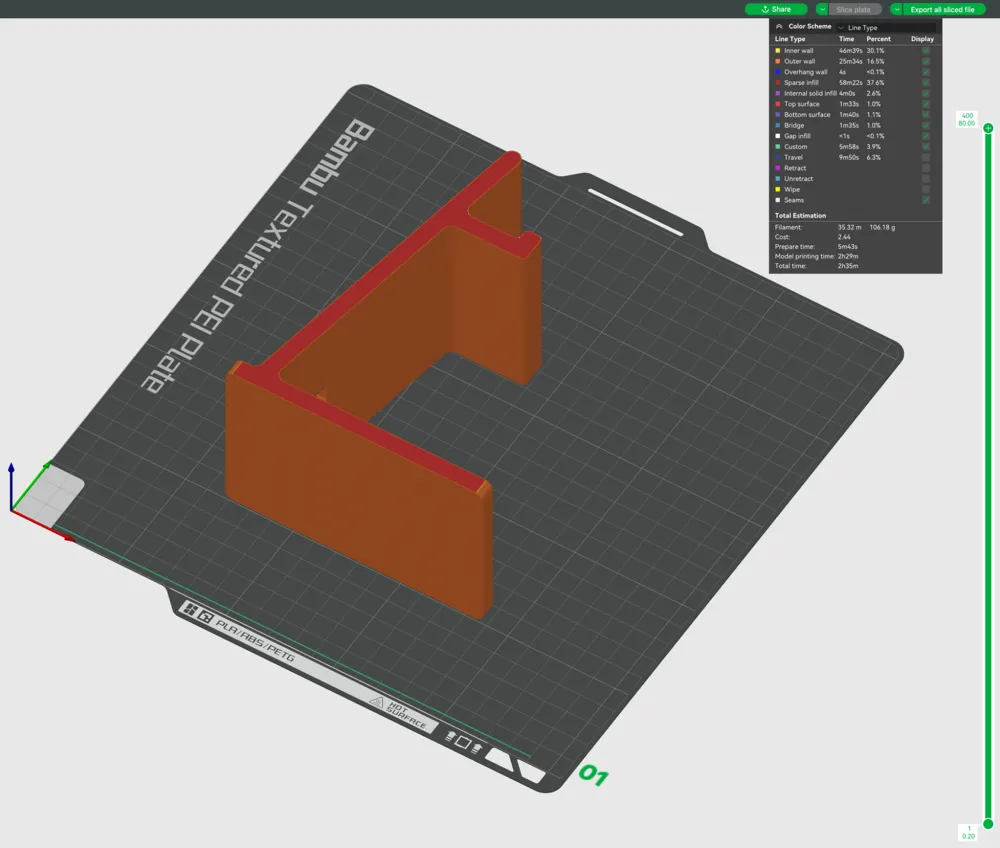Click the Bridge line type color icon
Image resolution: width=1000 pixels, height=848 pixels.
point(777,126)
